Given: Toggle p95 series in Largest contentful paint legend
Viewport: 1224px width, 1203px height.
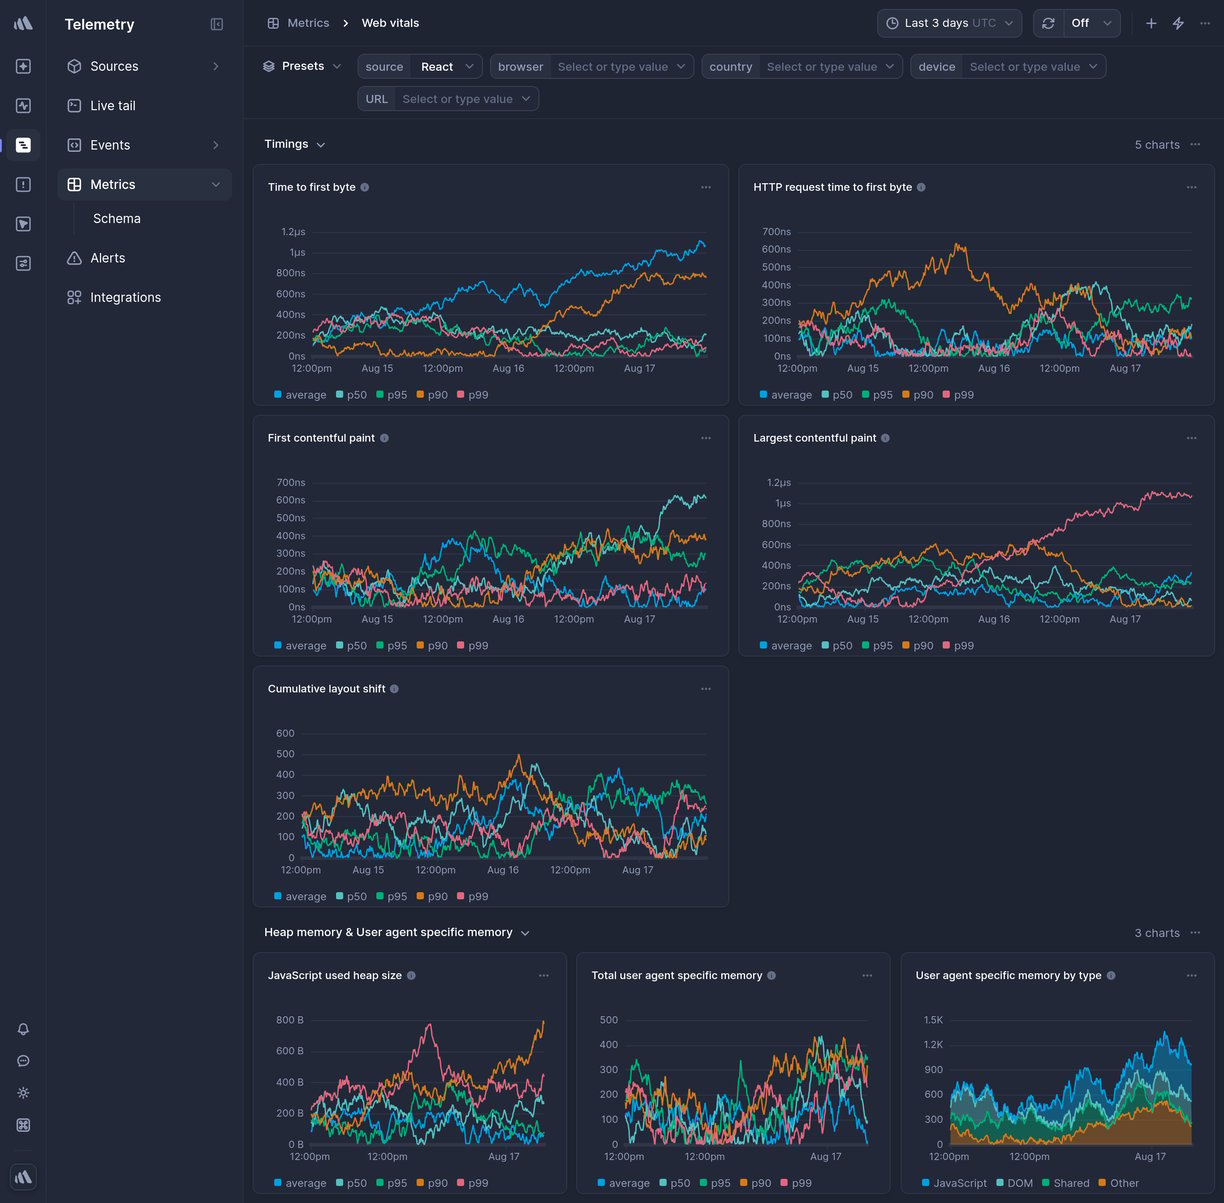Looking at the screenshot, I should coord(877,646).
